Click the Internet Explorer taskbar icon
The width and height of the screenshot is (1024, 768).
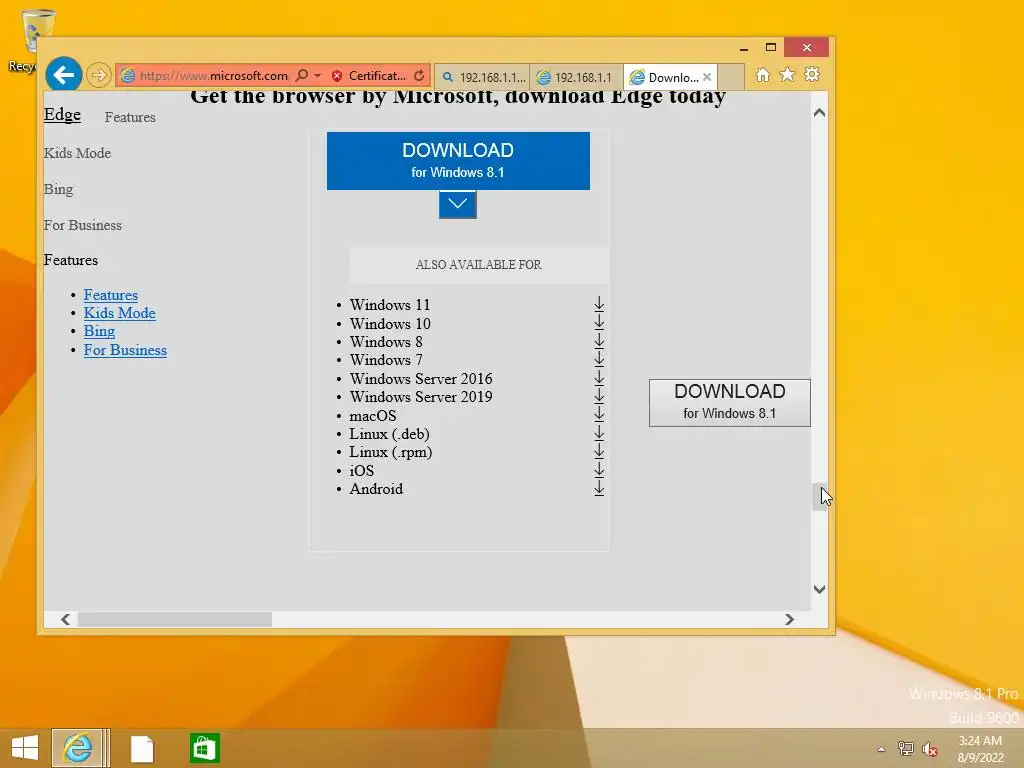pyautogui.click(x=78, y=748)
